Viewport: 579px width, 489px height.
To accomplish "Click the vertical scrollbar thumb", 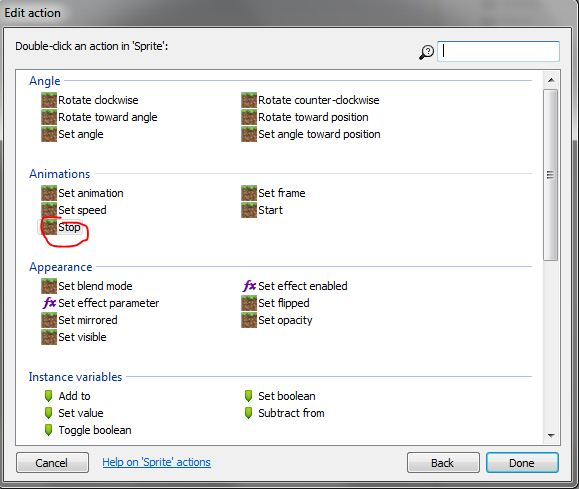I will click(x=551, y=175).
